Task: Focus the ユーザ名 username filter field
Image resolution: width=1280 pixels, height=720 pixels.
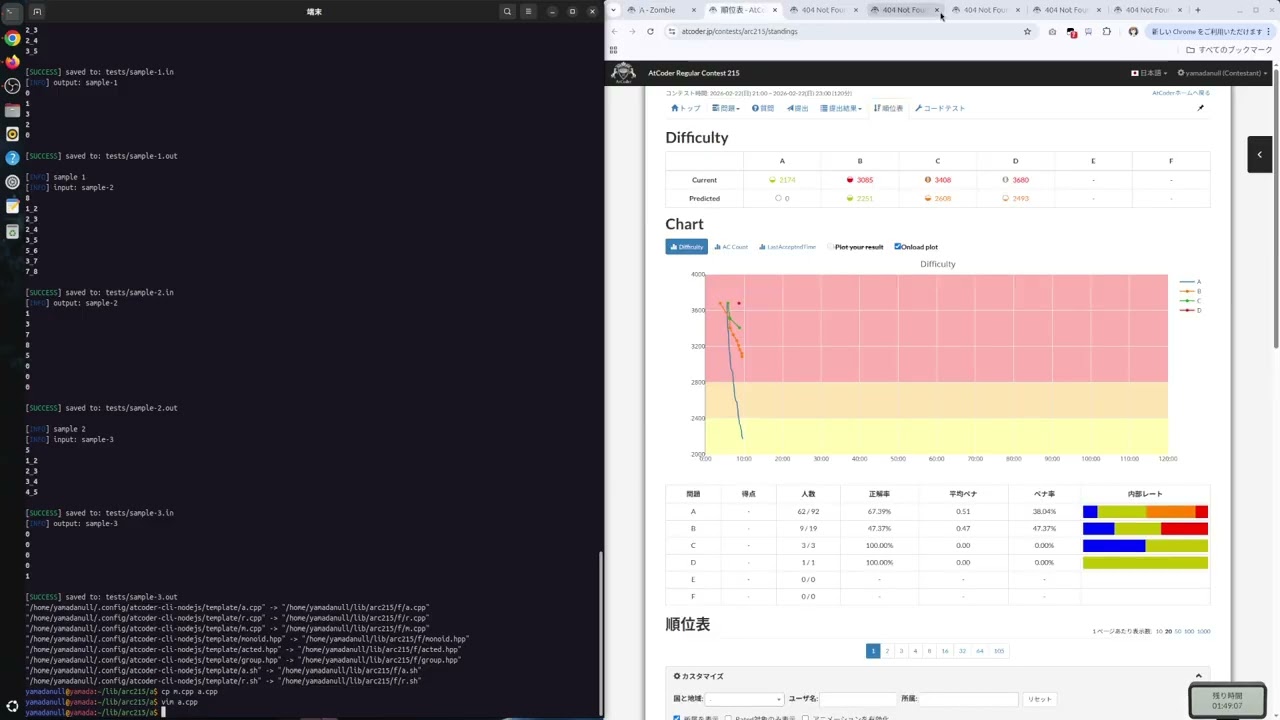Action: coord(857,699)
